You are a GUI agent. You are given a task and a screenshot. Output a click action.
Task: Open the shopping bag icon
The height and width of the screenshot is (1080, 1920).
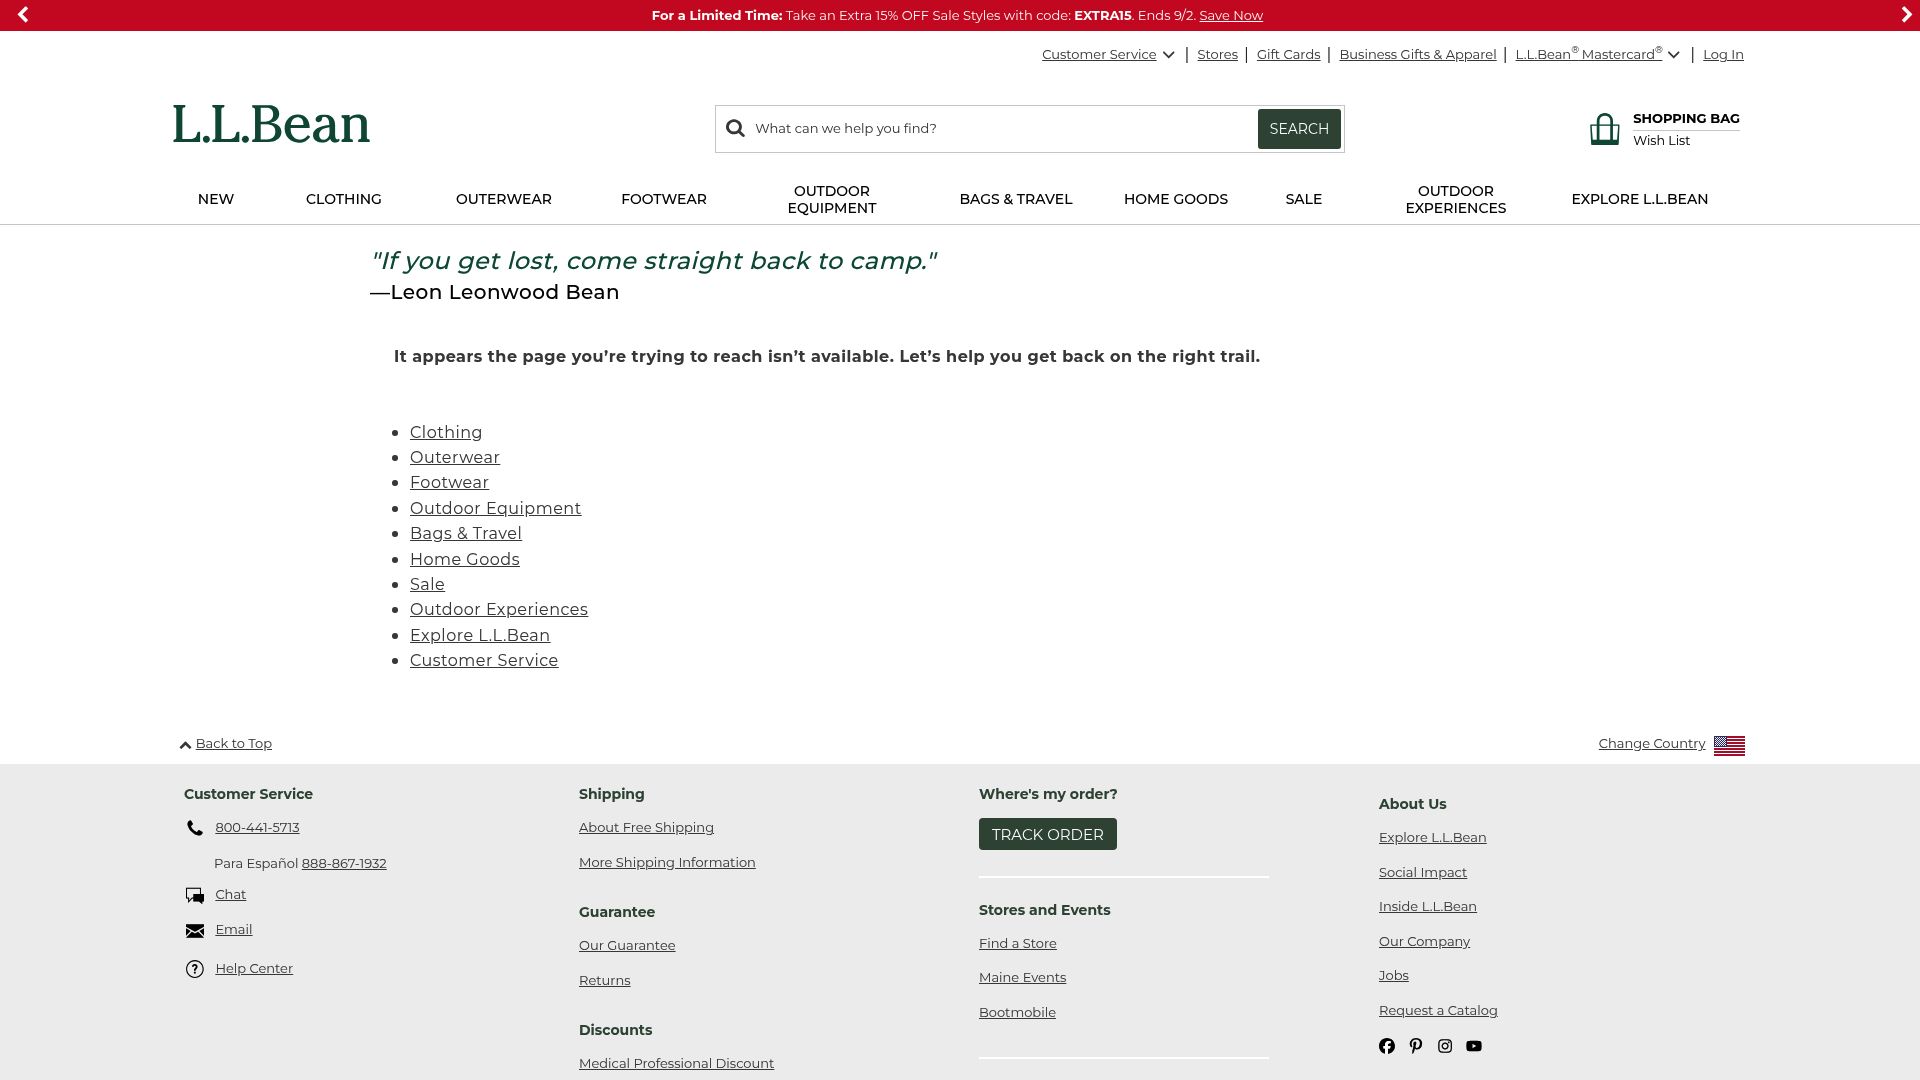1605,129
